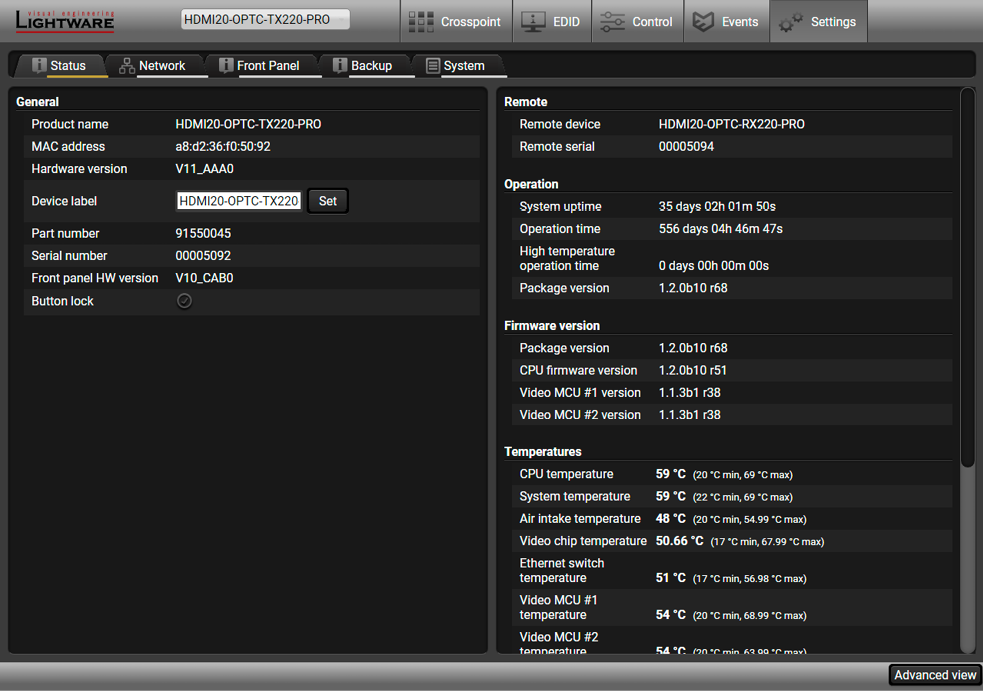
Task: Open the device selector HDMI20-OPTC-TX220-PRO
Action: 265,19
